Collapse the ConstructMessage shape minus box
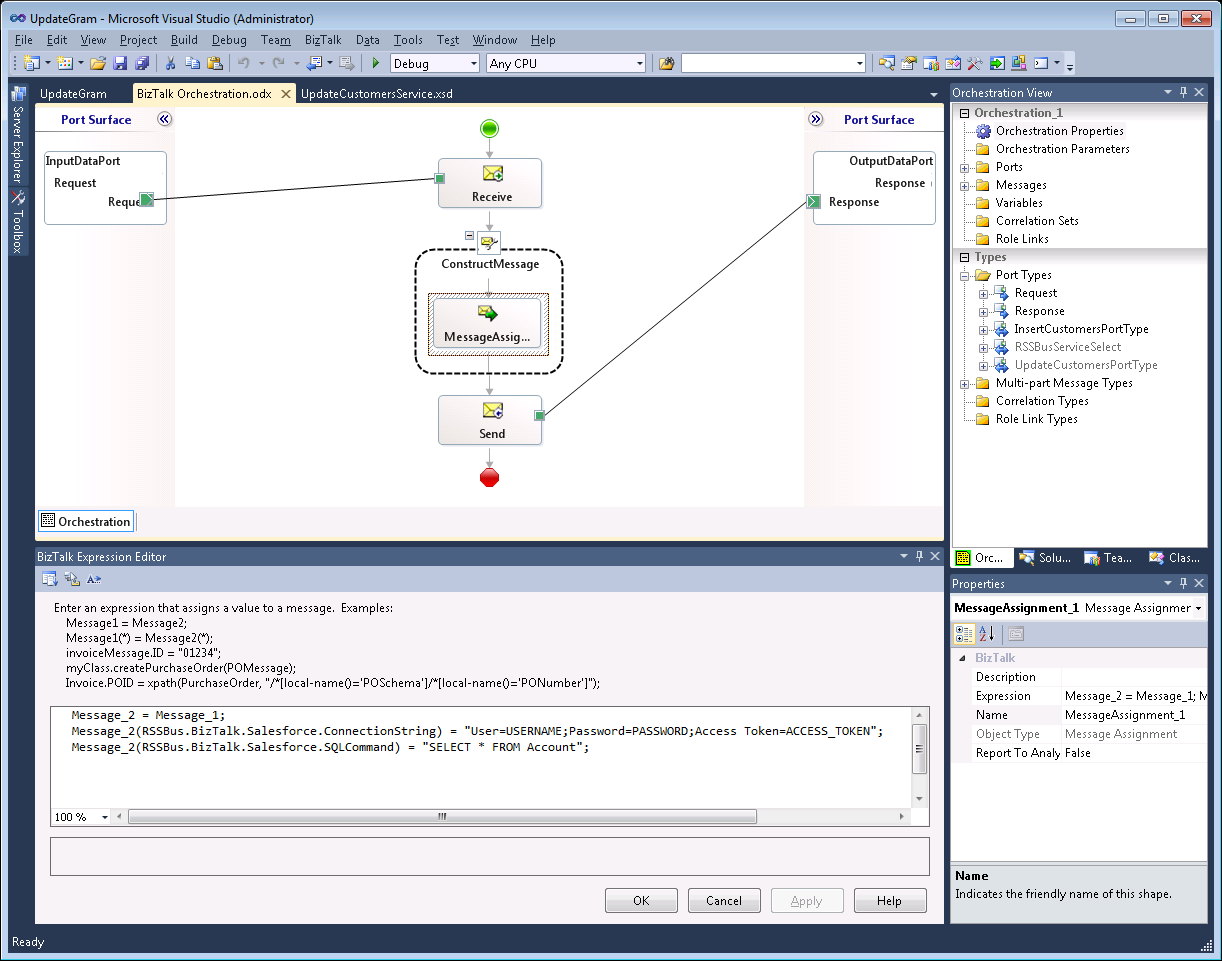The width and height of the screenshot is (1222, 961). point(469,235)
